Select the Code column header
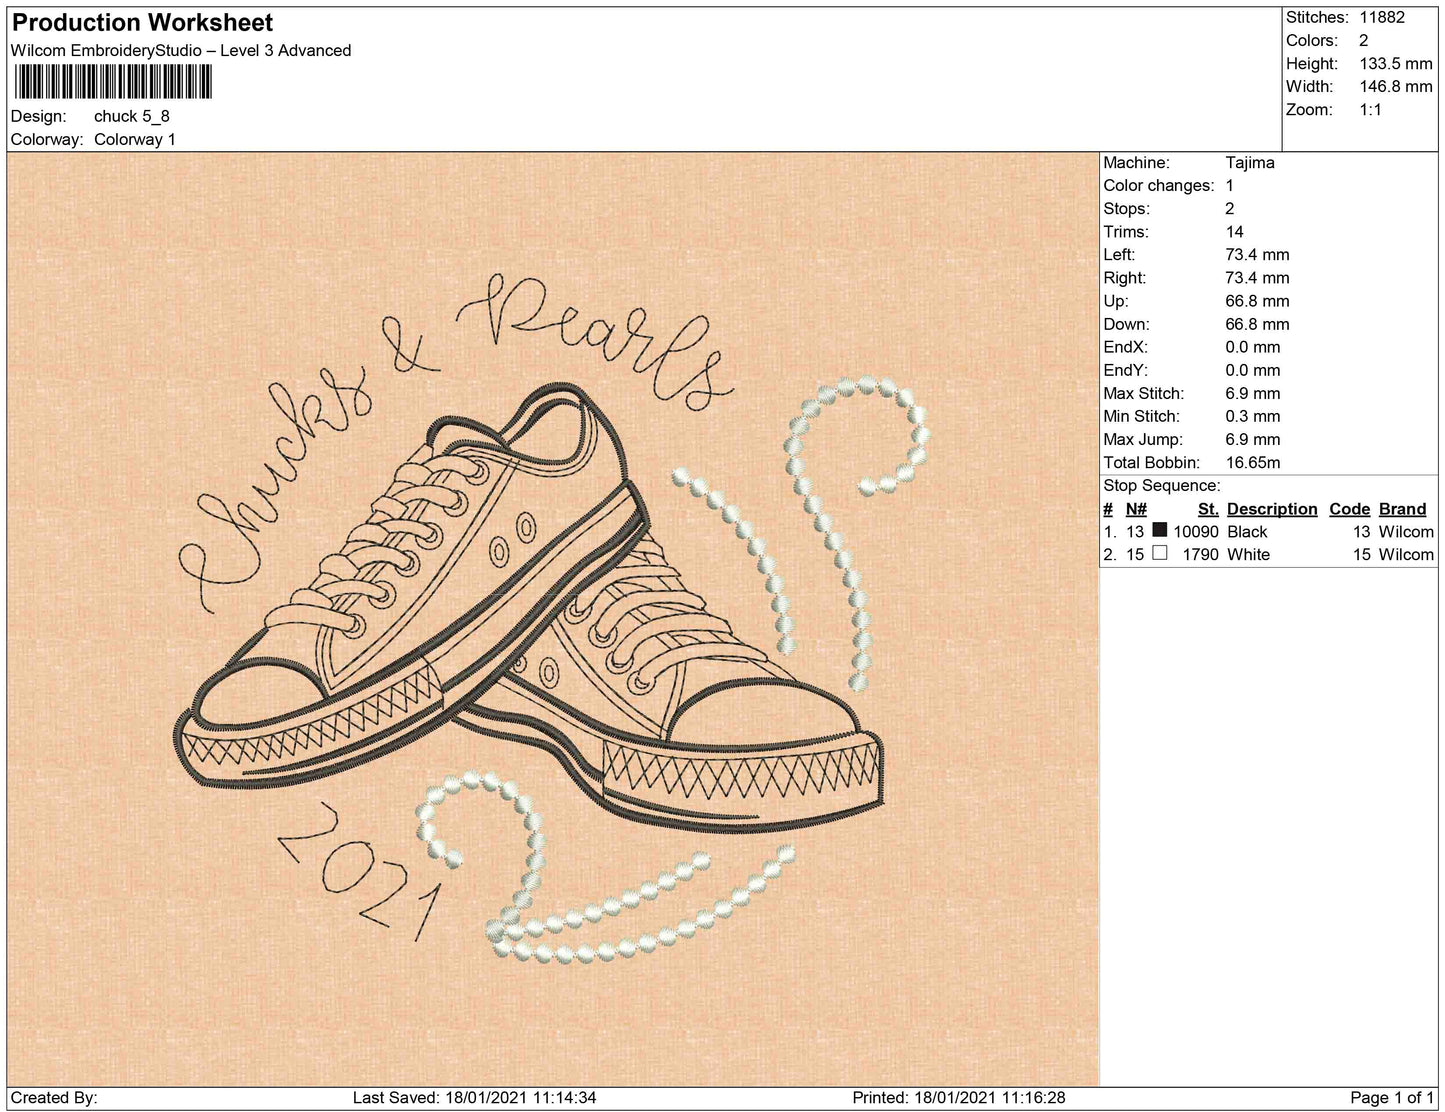 (x=1349, y=508)
